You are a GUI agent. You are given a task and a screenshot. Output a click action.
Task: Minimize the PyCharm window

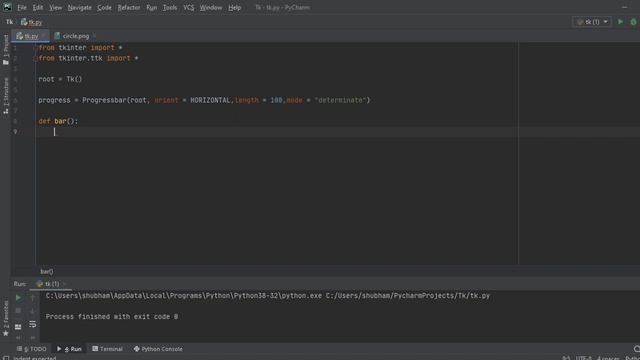pos(624,7)
